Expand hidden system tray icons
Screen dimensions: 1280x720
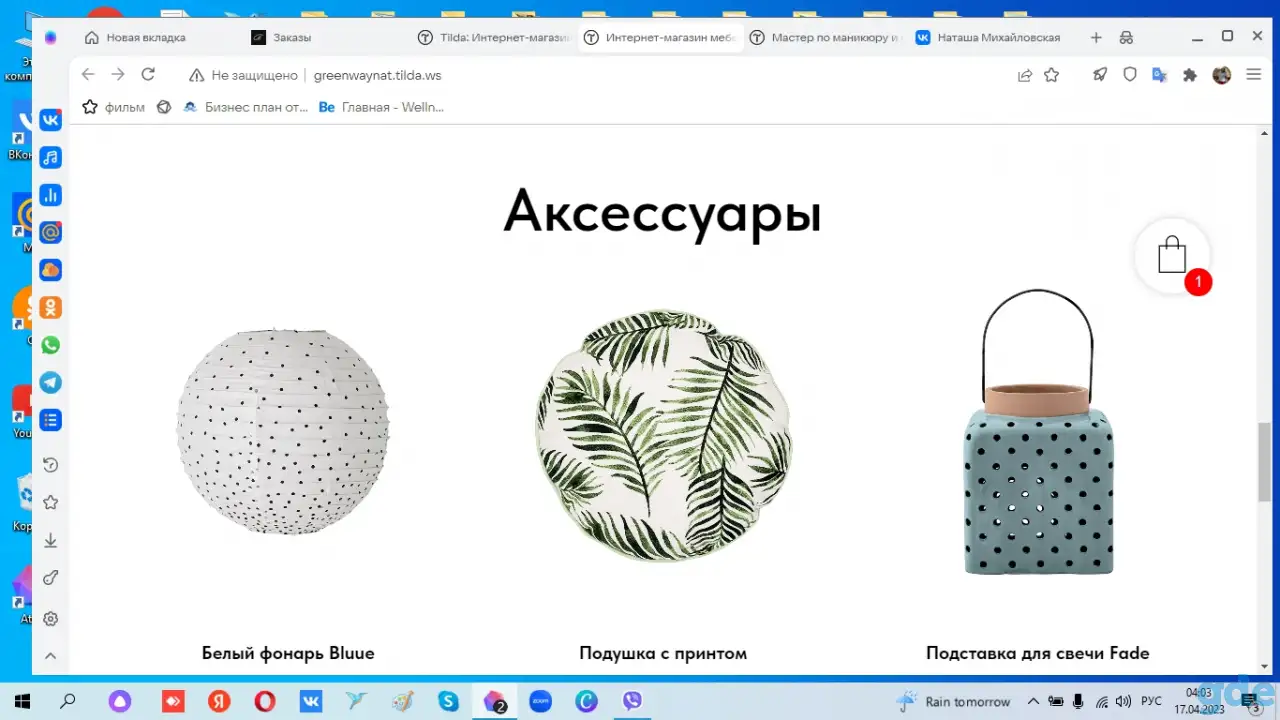(1033, 701)
